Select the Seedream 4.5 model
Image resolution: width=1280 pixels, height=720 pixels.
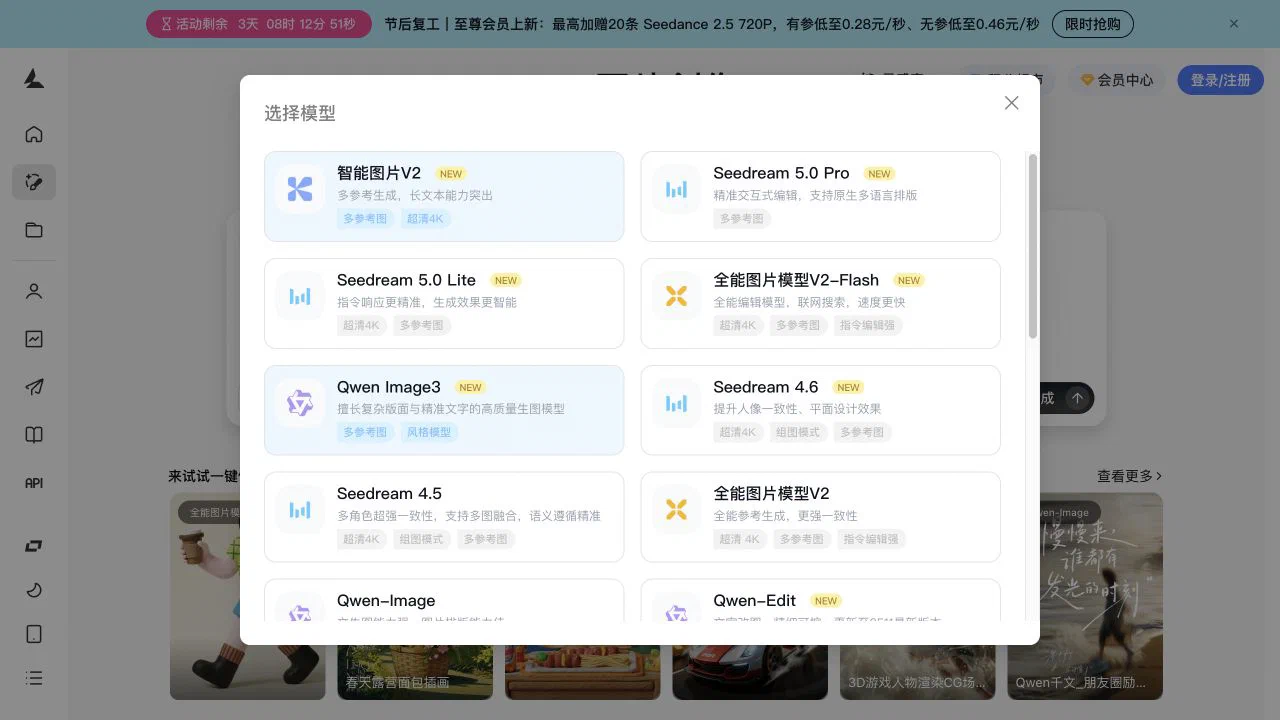[x=444, y=517]
